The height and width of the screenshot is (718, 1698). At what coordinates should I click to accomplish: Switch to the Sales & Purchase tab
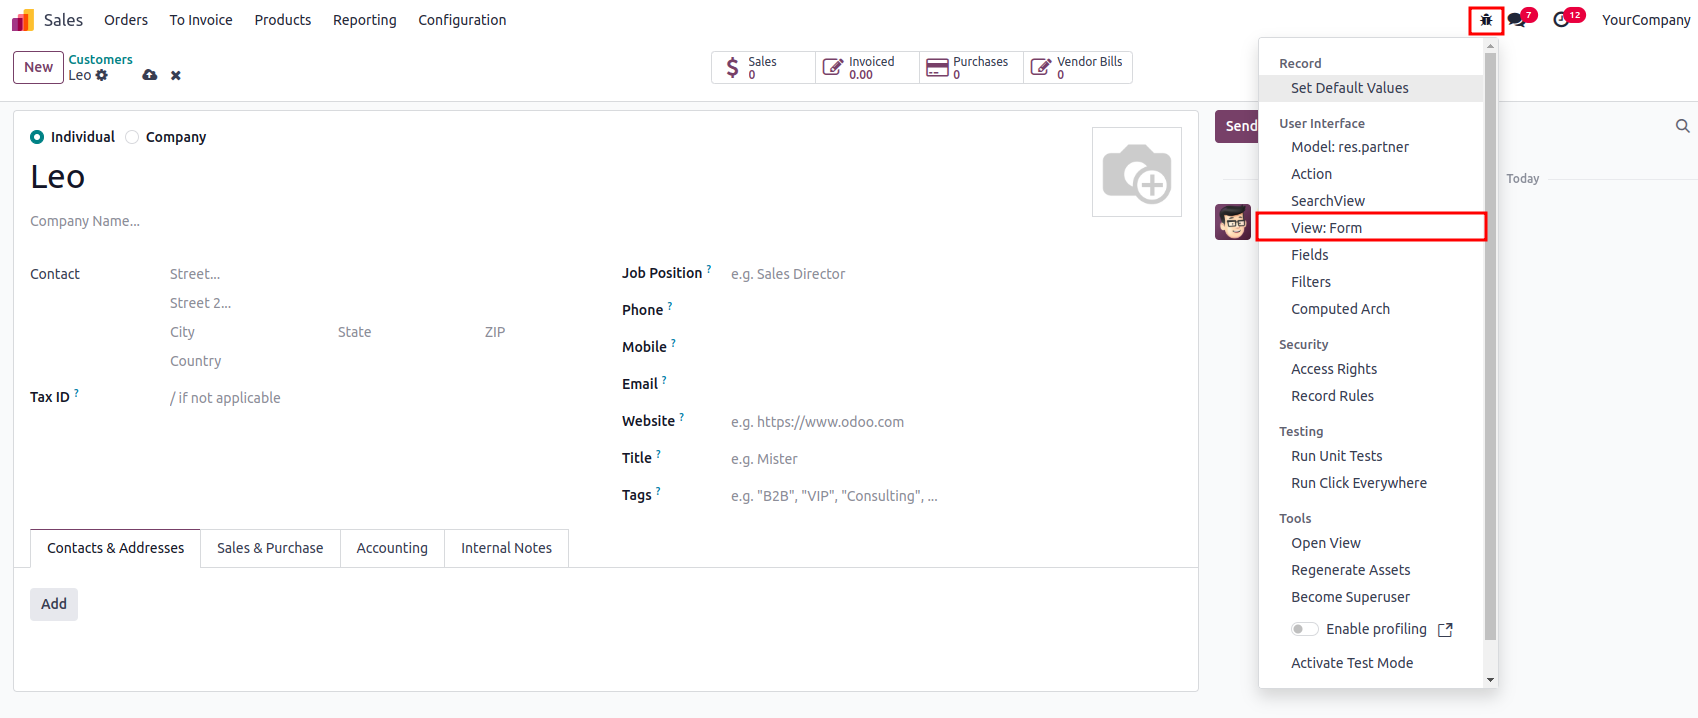(270, 548)
